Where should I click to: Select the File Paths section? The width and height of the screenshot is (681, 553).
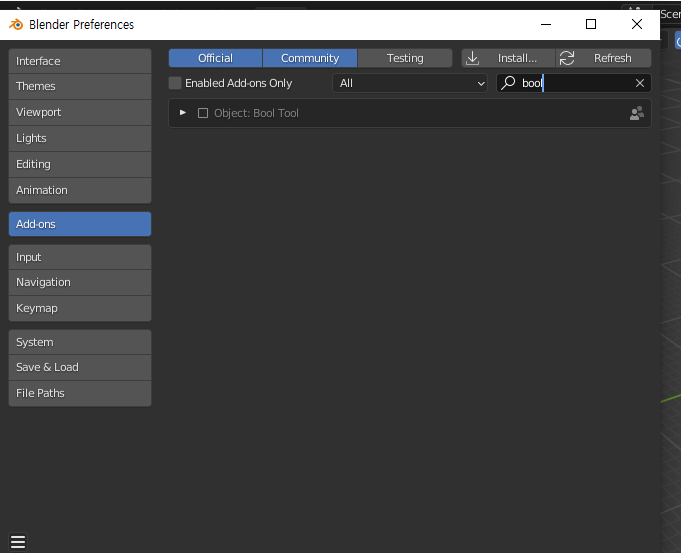[x=80, y=394]
